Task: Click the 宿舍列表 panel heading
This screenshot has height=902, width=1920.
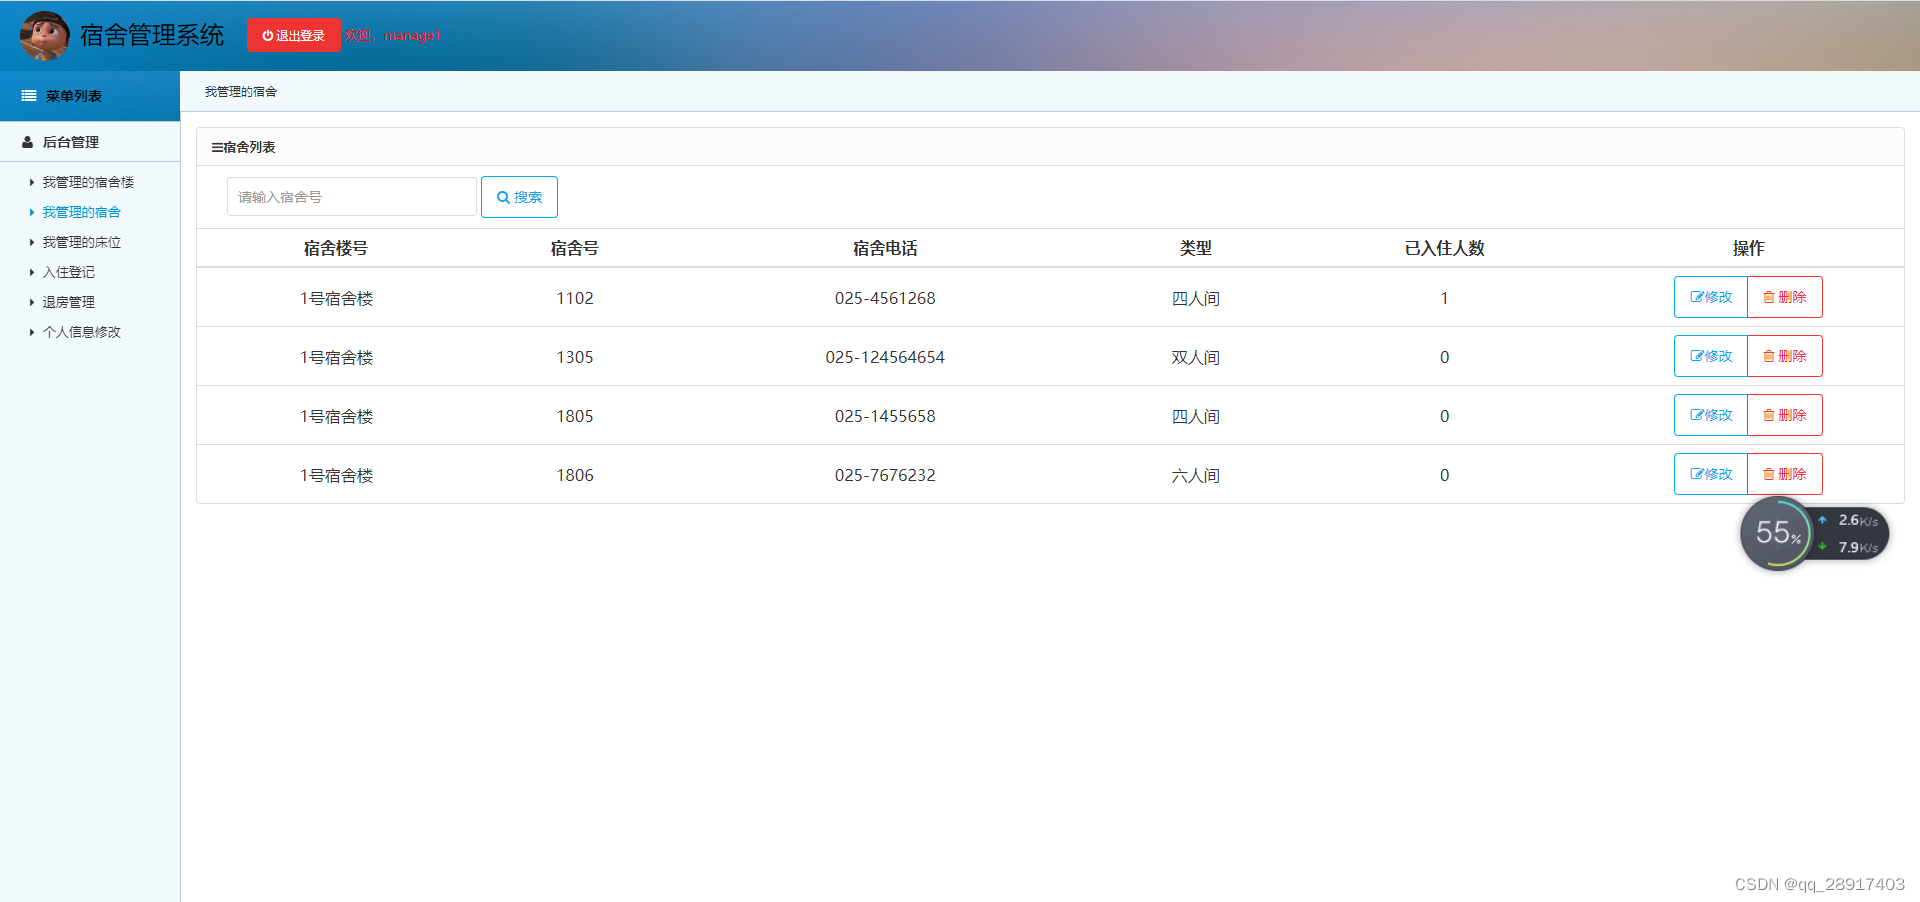Action: (x=243, y=147)
